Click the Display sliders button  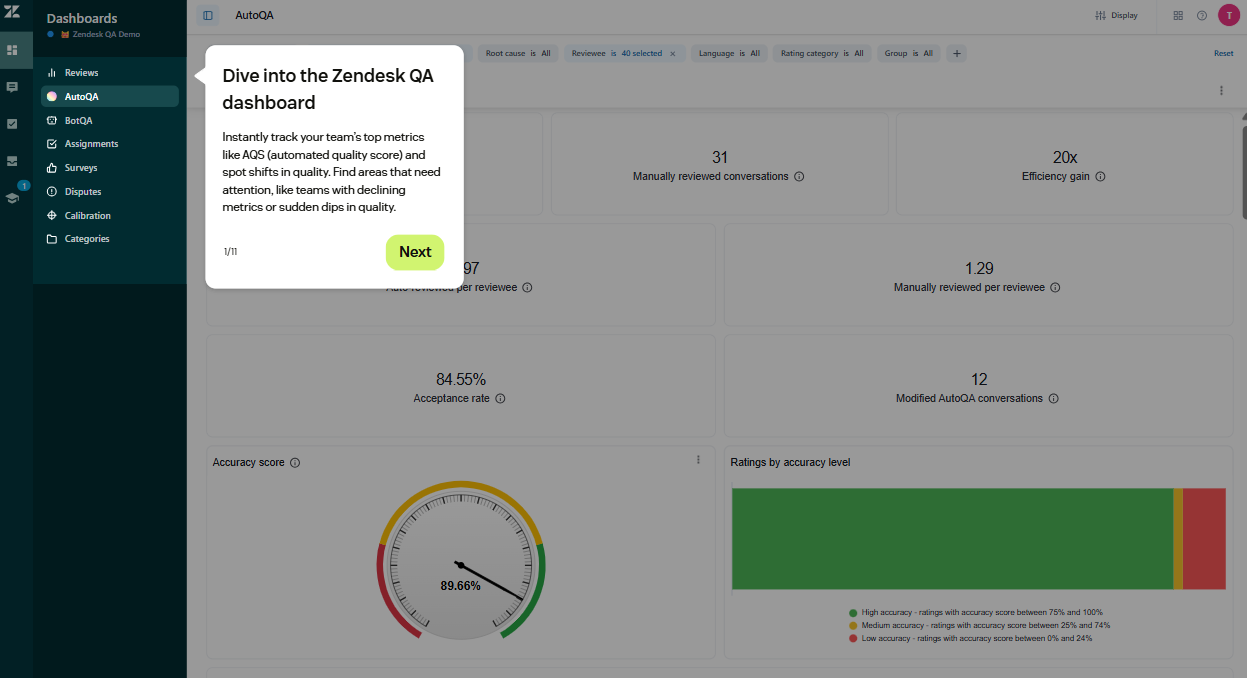[1117, 15]
